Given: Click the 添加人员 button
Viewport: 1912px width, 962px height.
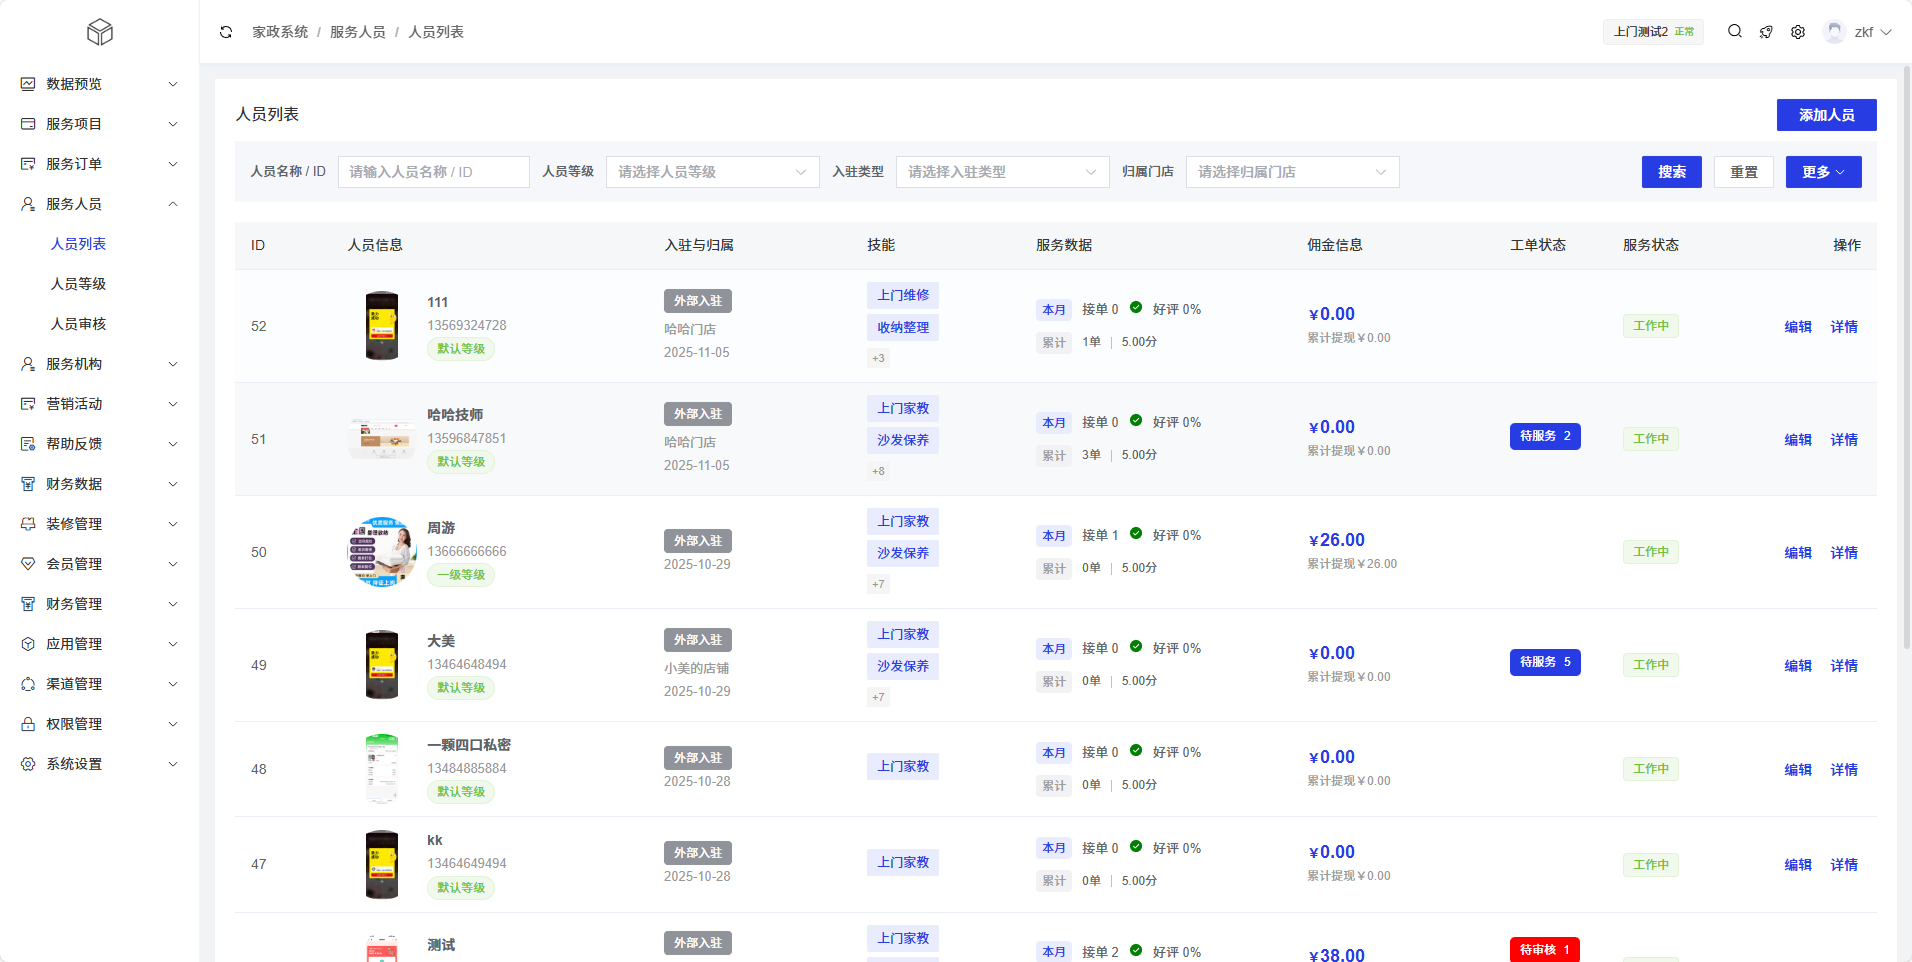Looking at the screenshot, I should pyautogui.click(x=1826, y=115).
